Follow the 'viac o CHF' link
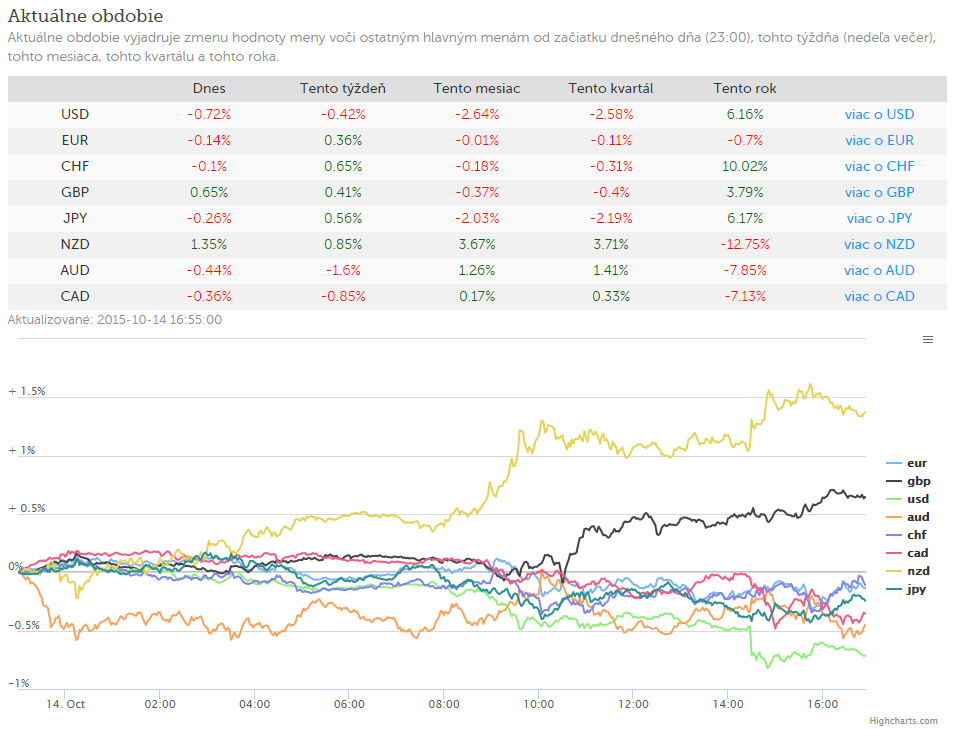 click(x=879, y=166)
